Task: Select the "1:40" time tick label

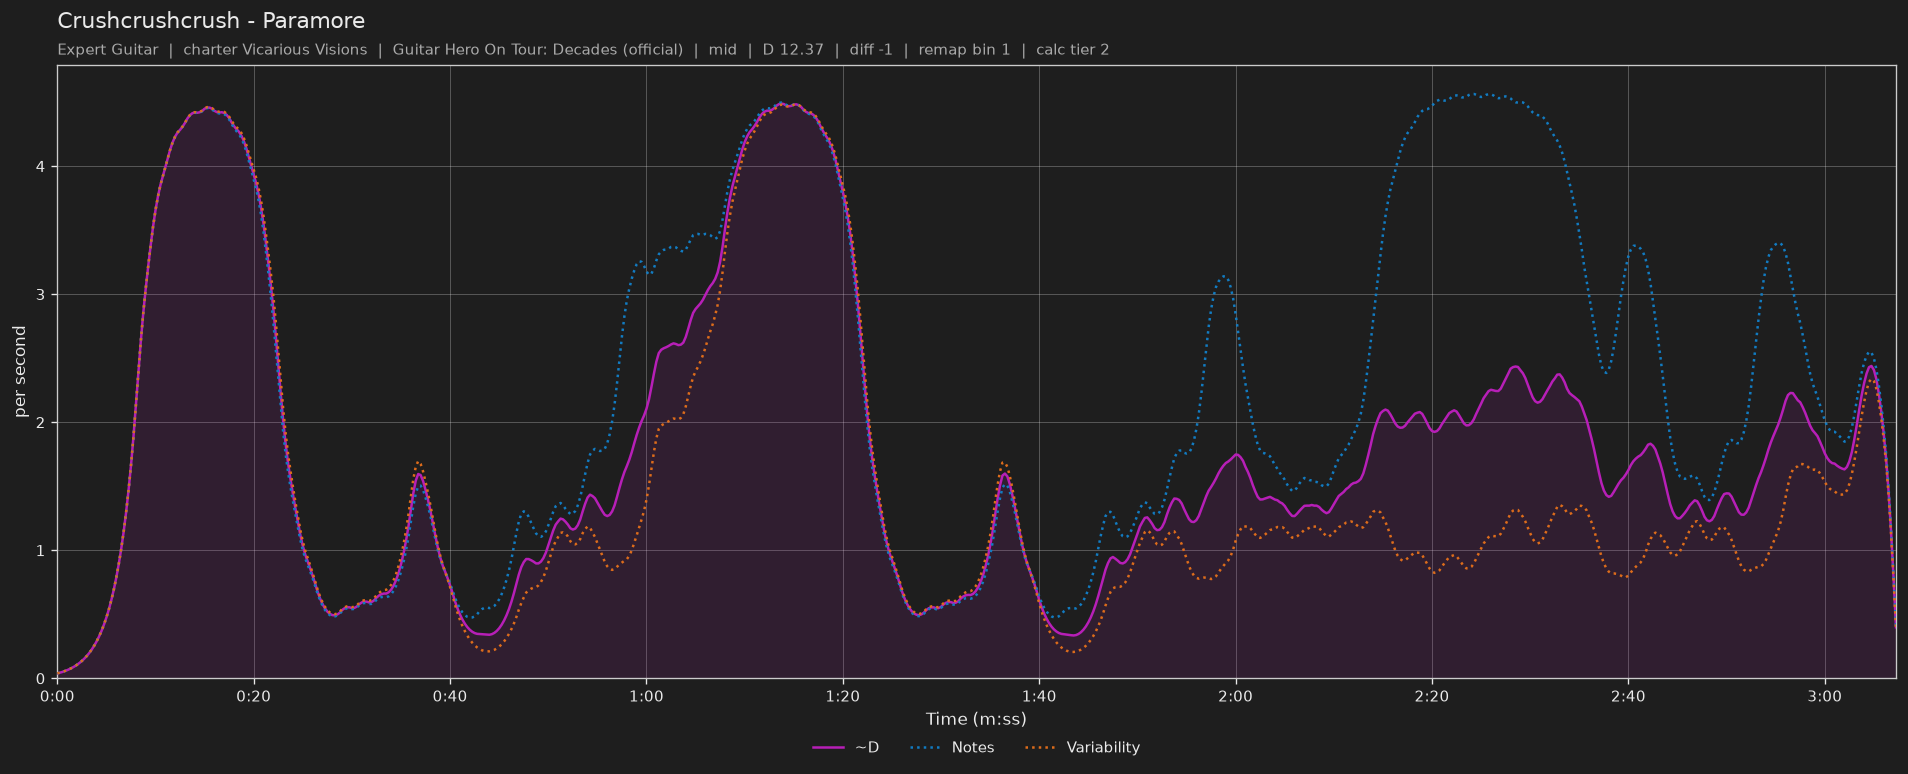Action: (x=1039, y=697)
